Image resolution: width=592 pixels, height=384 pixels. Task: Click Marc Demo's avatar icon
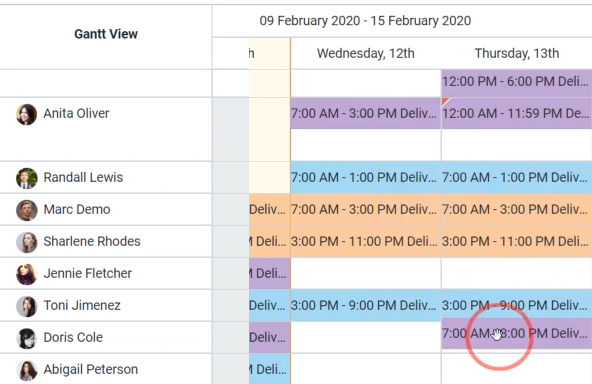click(26, 210)
